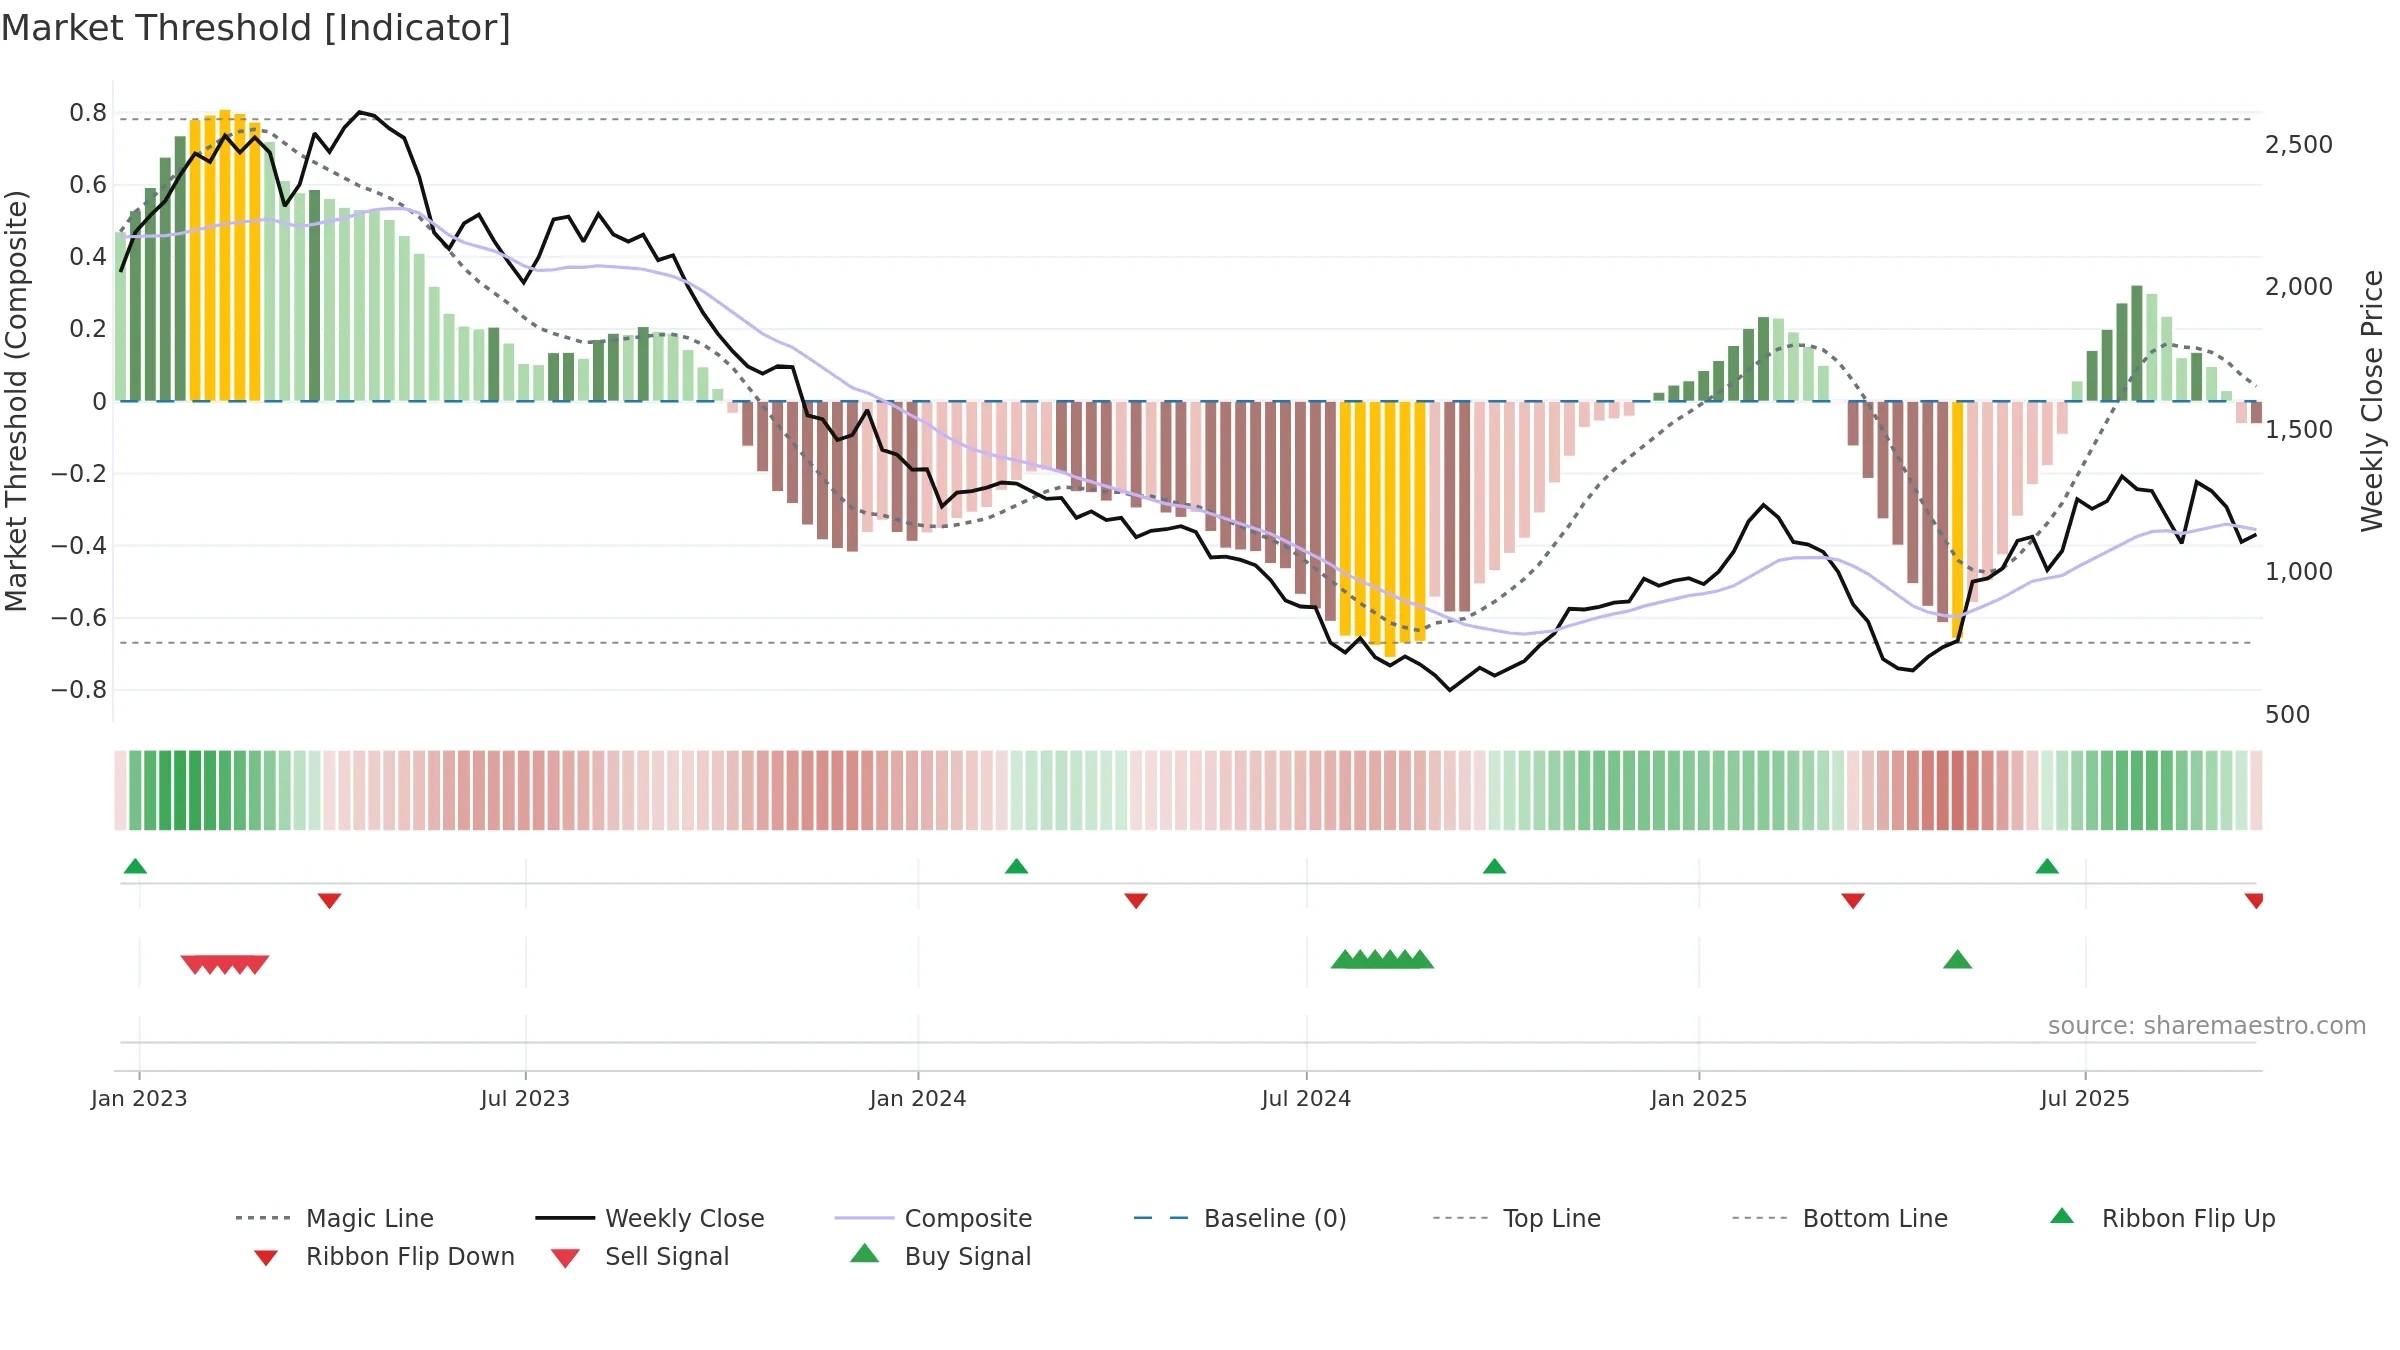Toggle the Weekly Close legend entry

tap(649, 1218)
